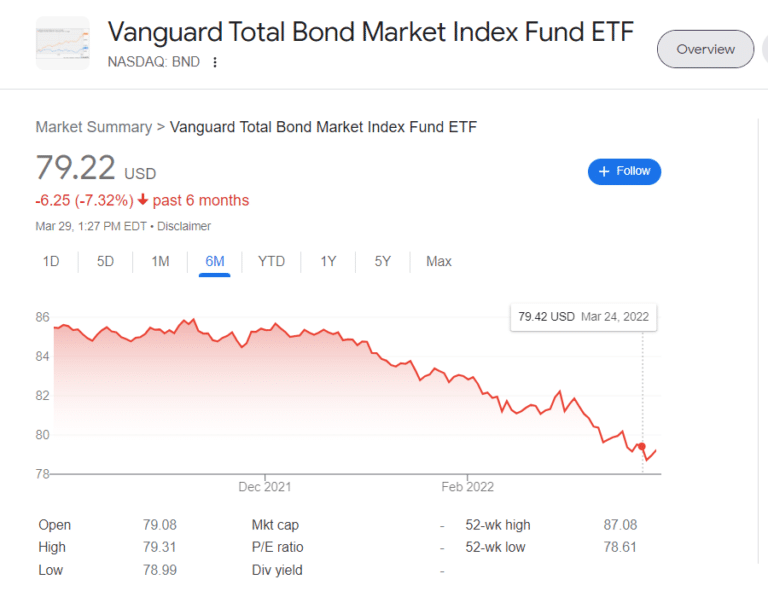Viewport: 768px width, 597px height.
Task: Click the Dec 2021 axis label
Action: point(265,487)
